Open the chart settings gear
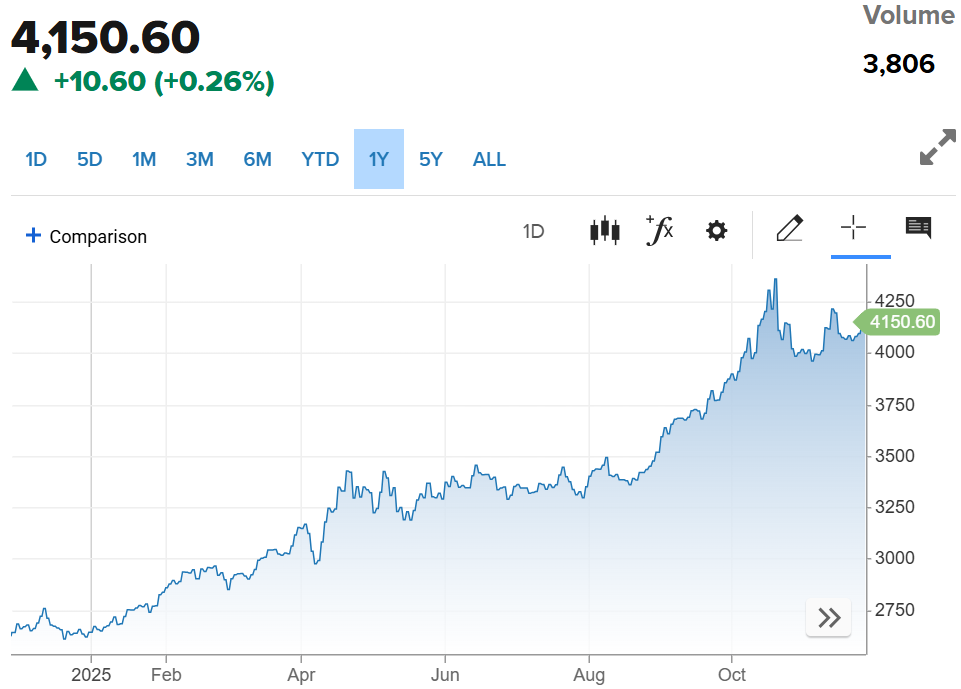Screen dimensions: 961x689 [716, 229]
